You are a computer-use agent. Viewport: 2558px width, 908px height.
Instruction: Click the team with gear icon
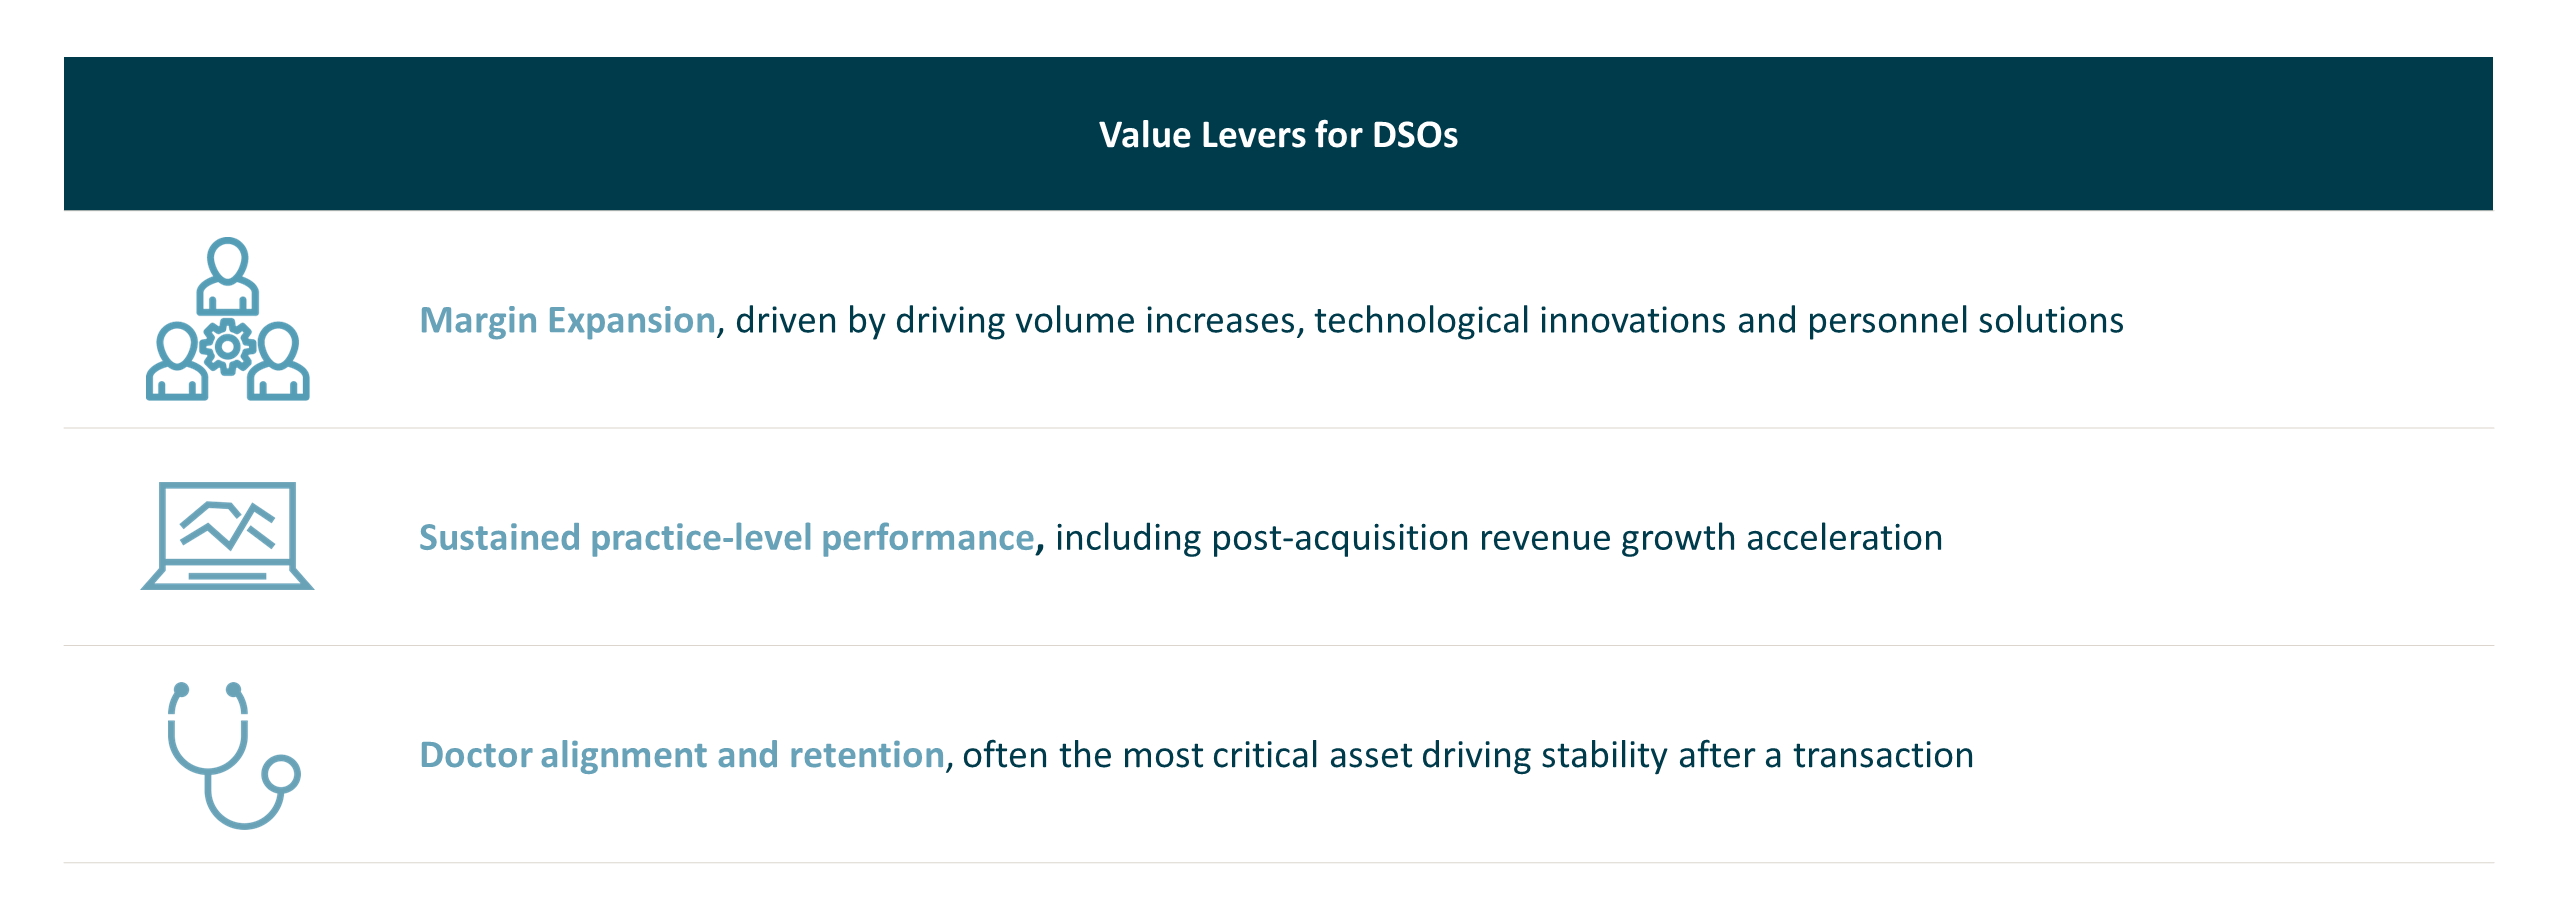click(x=228, y=319)
